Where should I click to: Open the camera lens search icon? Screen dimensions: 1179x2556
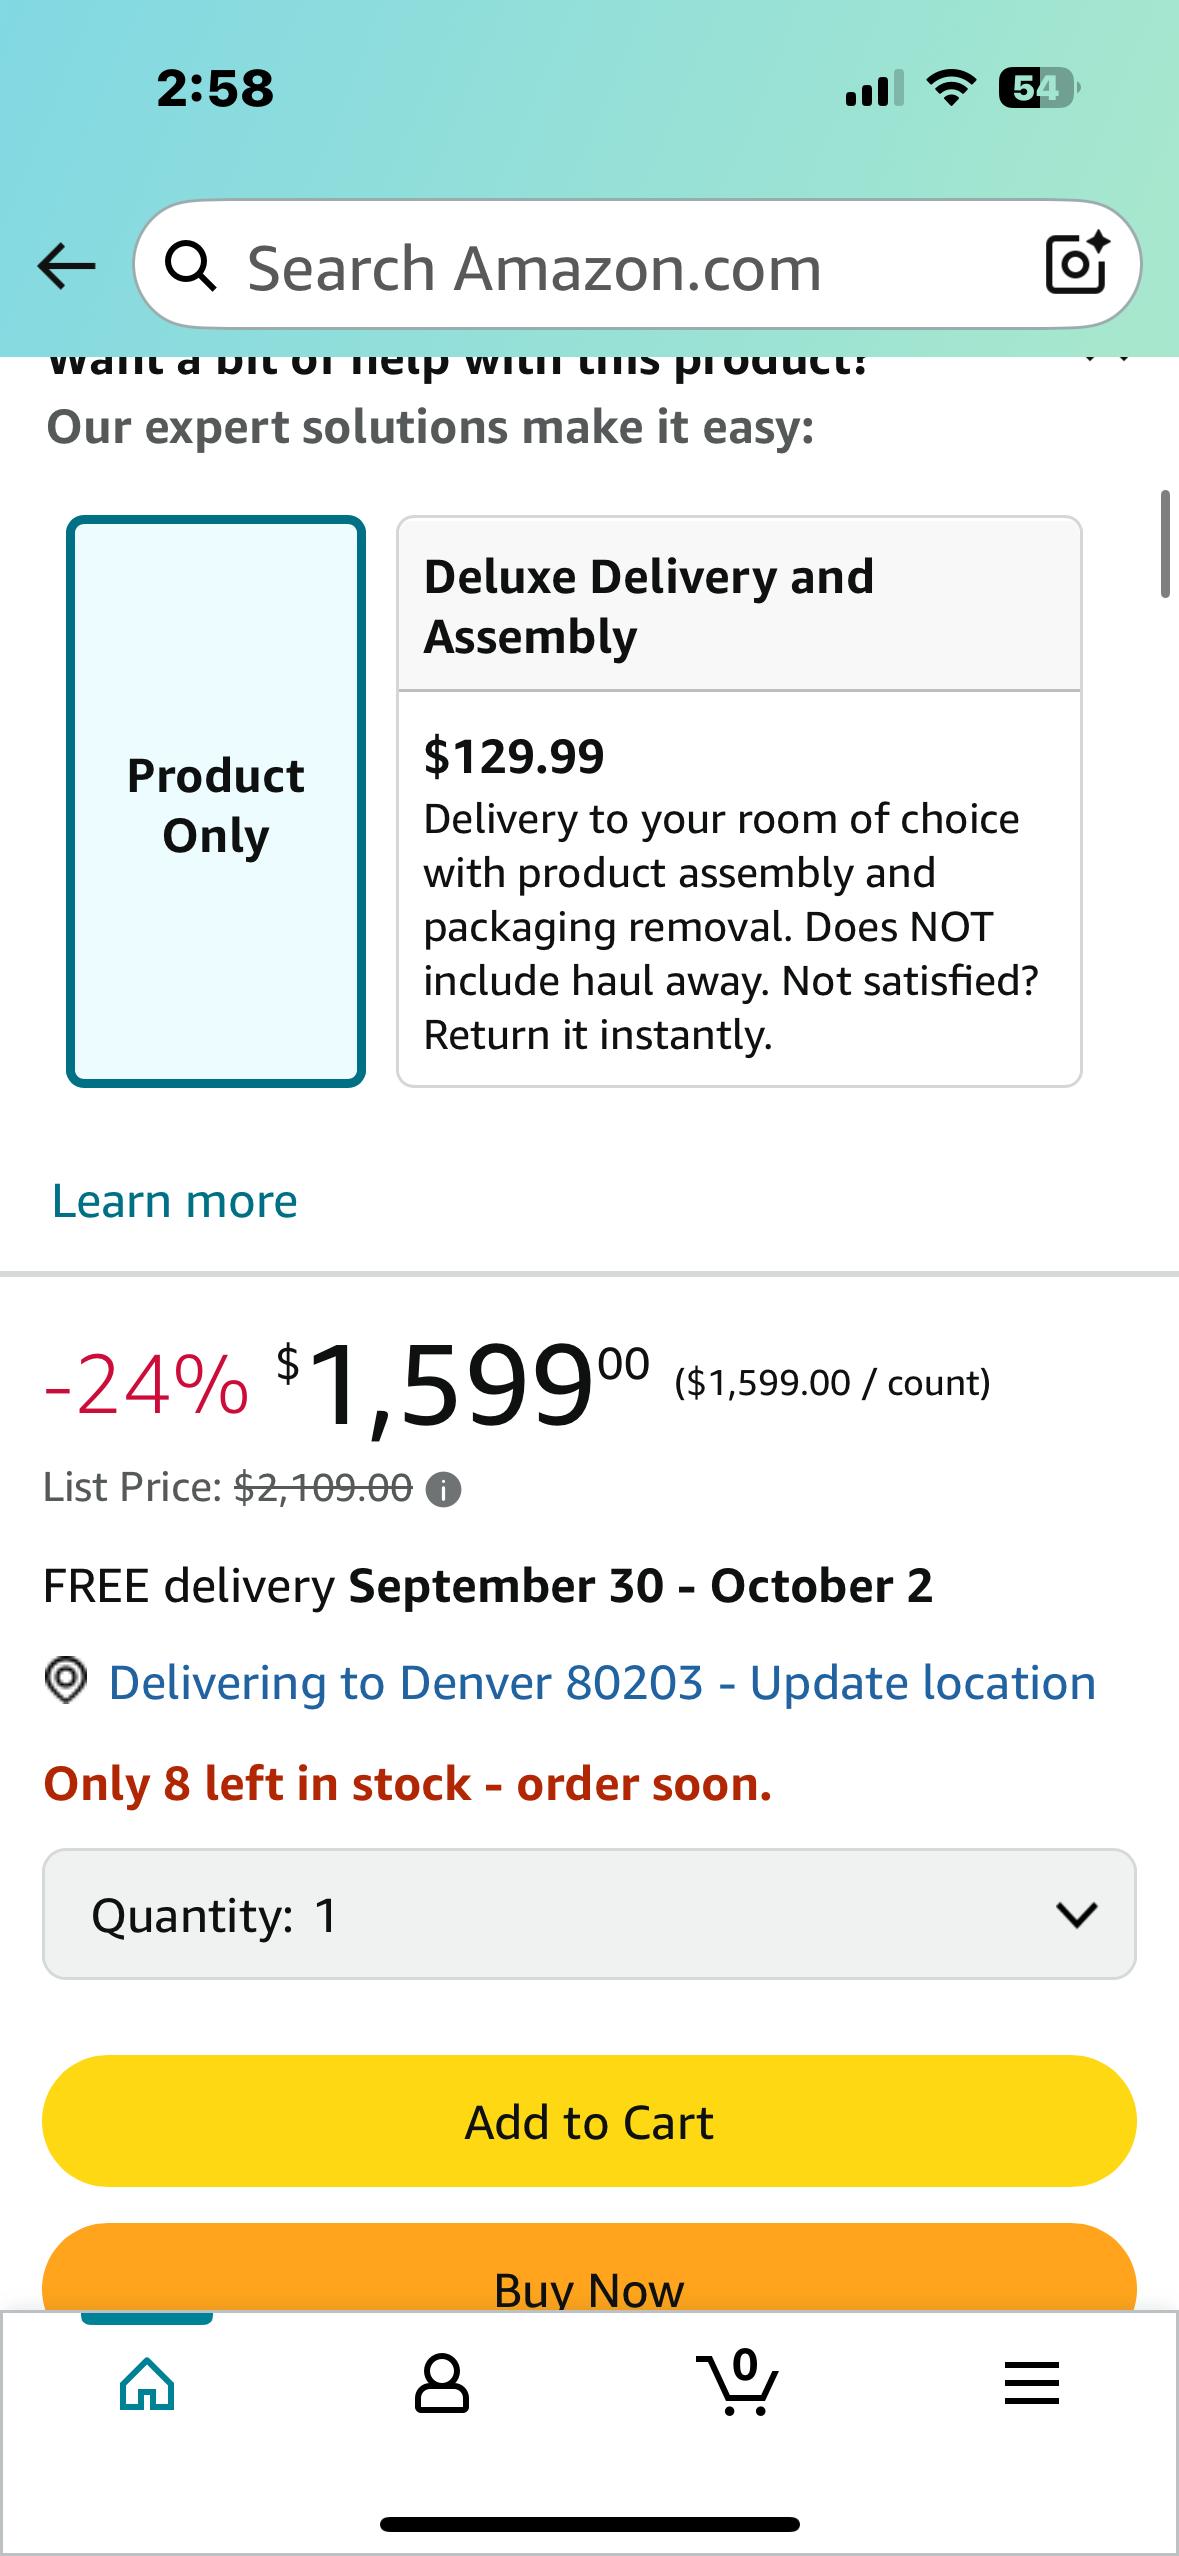[x=1076, y=264]
